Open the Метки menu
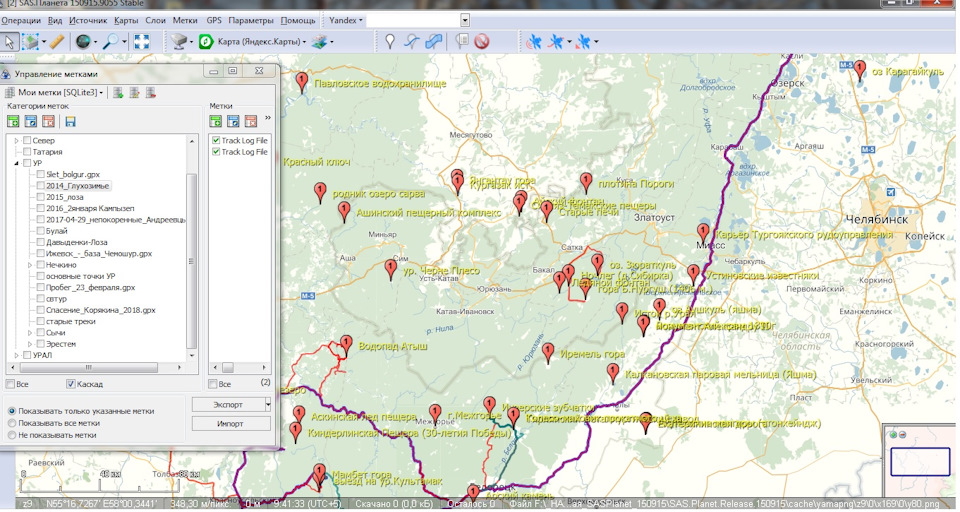The width and height of the screenshot is (960, 512). pyautogui.click(x=185, y=20)
